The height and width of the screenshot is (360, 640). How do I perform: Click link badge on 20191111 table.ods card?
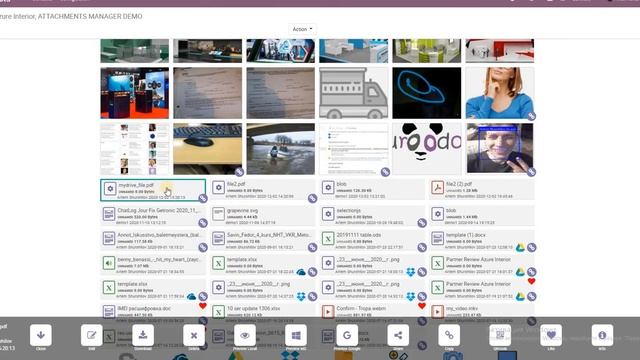pos(422,247)
